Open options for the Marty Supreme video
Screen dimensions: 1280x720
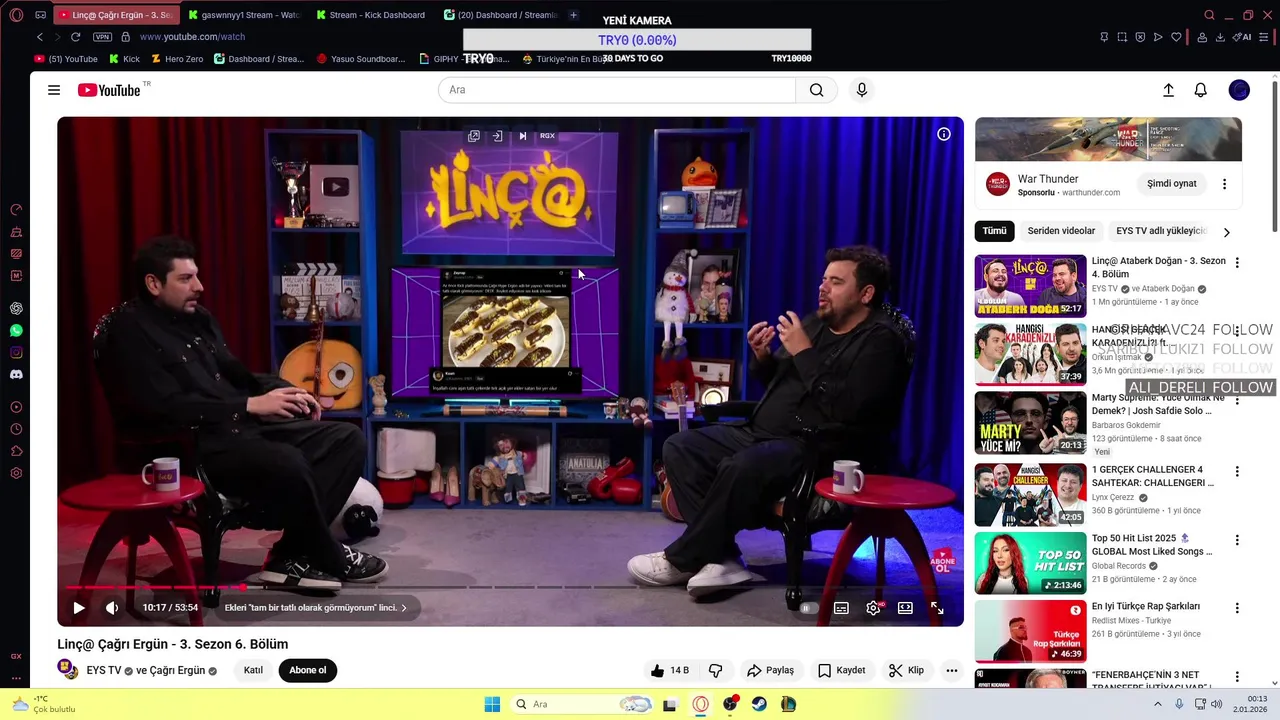point(1237,400)
